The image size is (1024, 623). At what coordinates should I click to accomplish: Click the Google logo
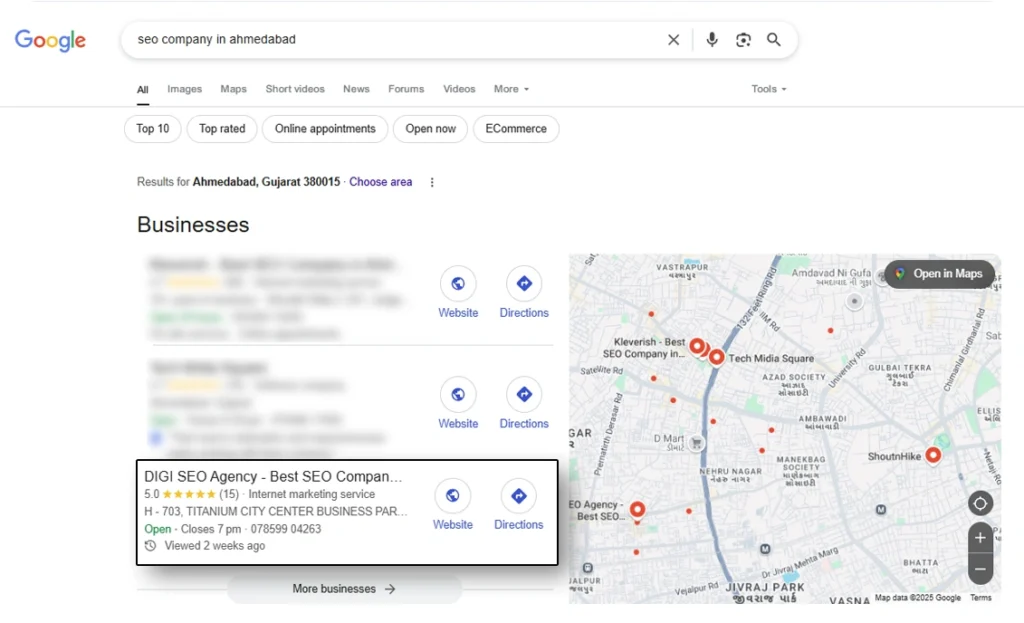point(50,40)
